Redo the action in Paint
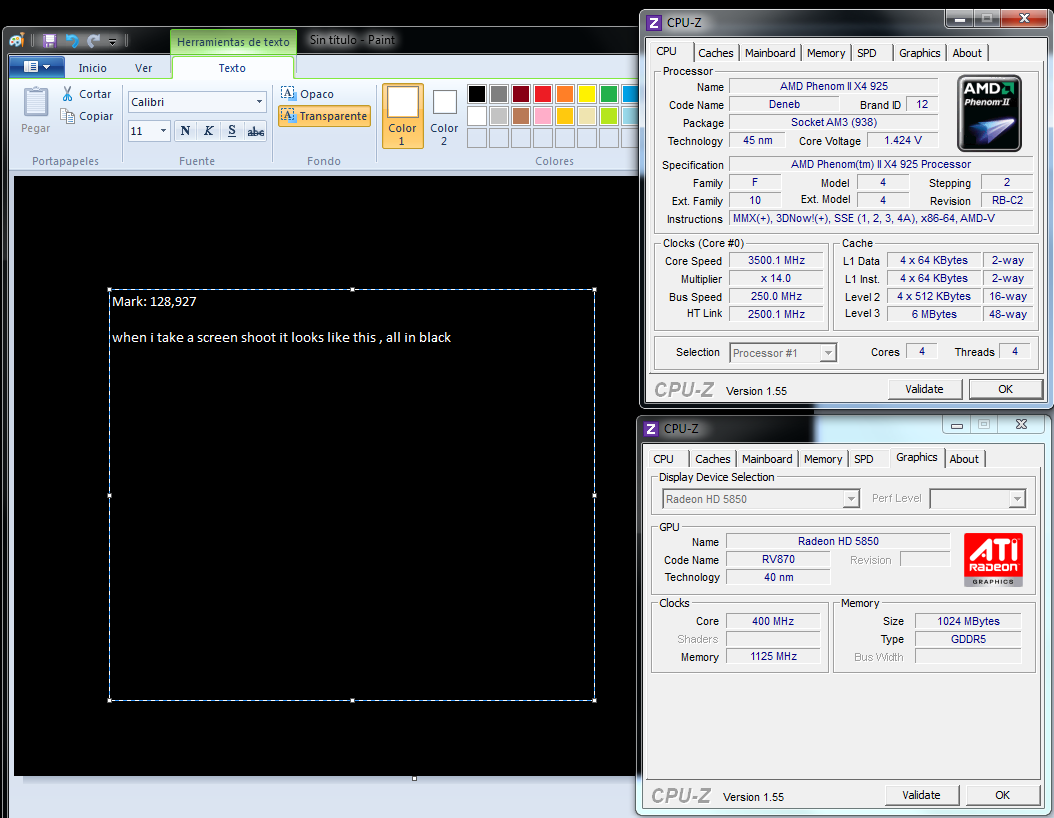Viewport: 1054px width, 818px height. [93, 40]
